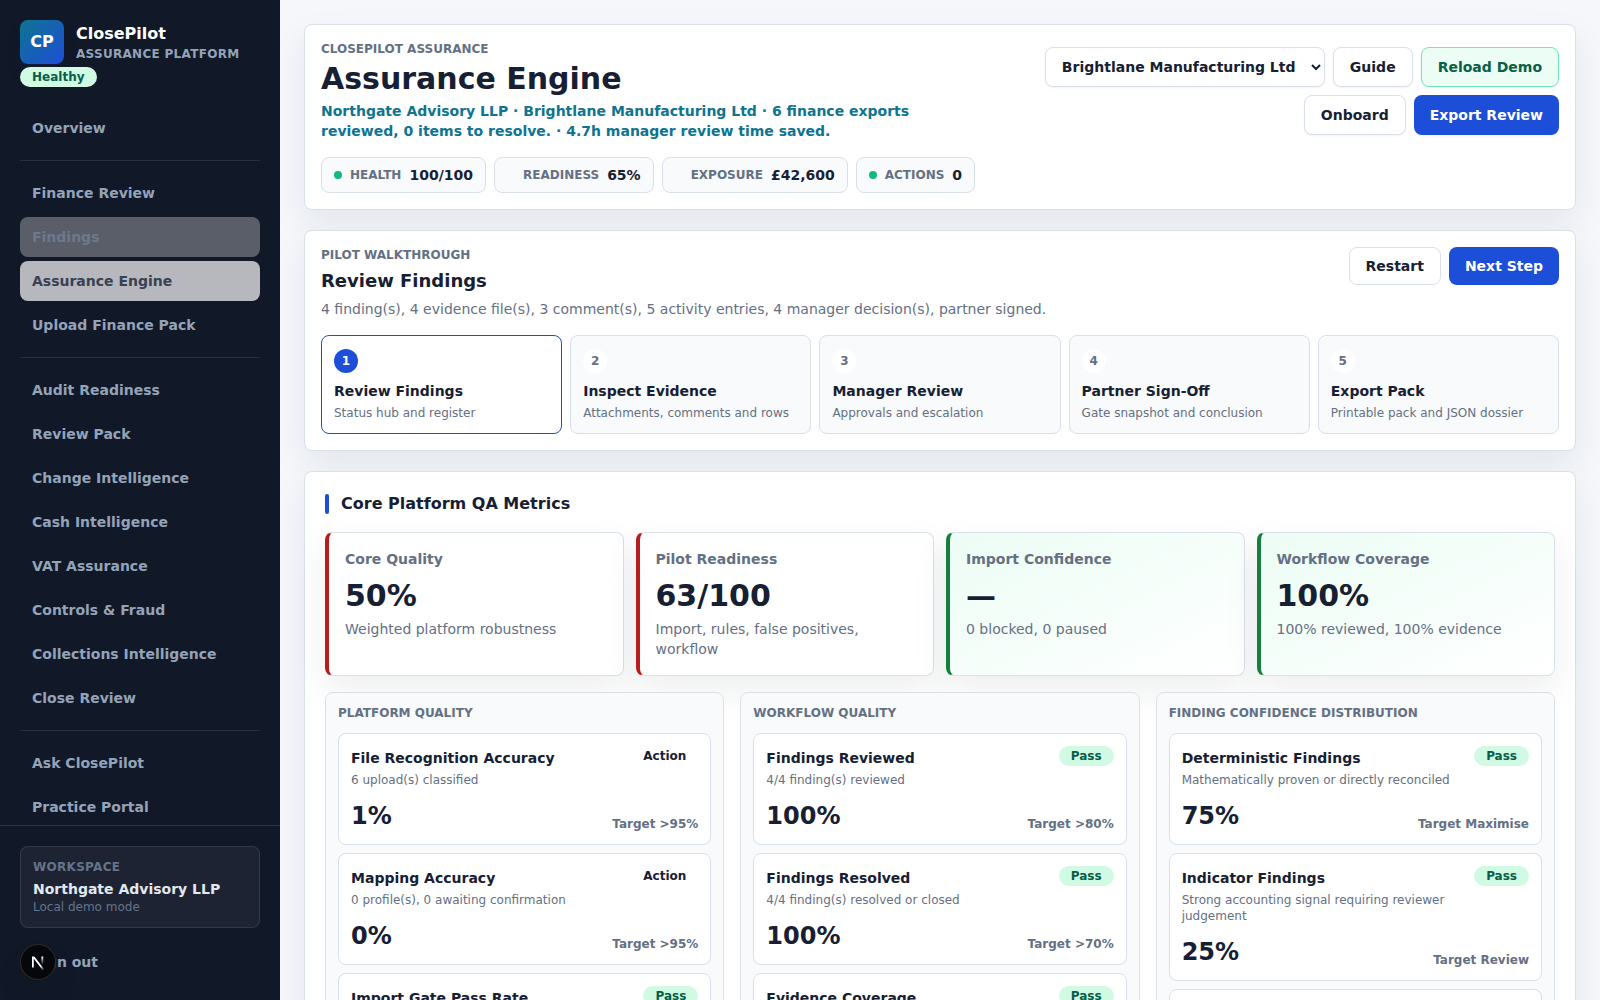
Task: Click the sign out text in sidebar footer
Action: [78, 962]
